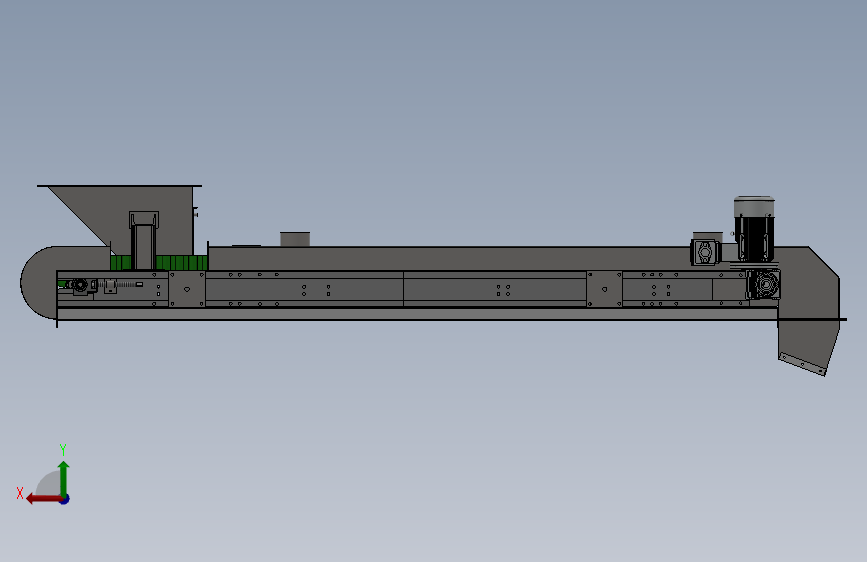Viewport: 867px width, 562px height.
Task: Click the red X axis arrow of the triad
Action: pyautogui.click(x=43, y=499)
